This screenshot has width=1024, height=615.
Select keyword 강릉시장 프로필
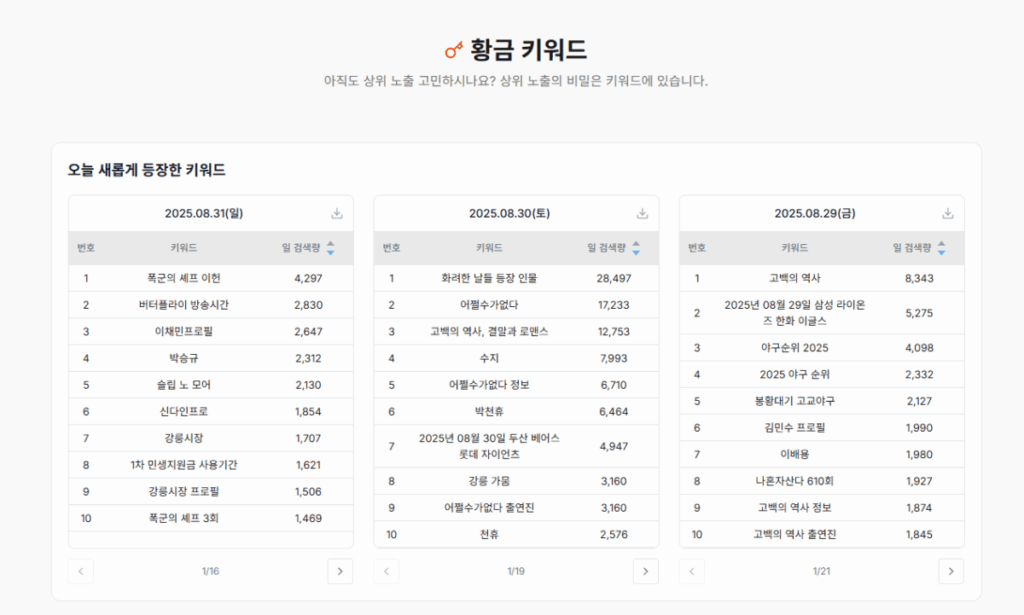pyautogui.click(x=184, y=492)
